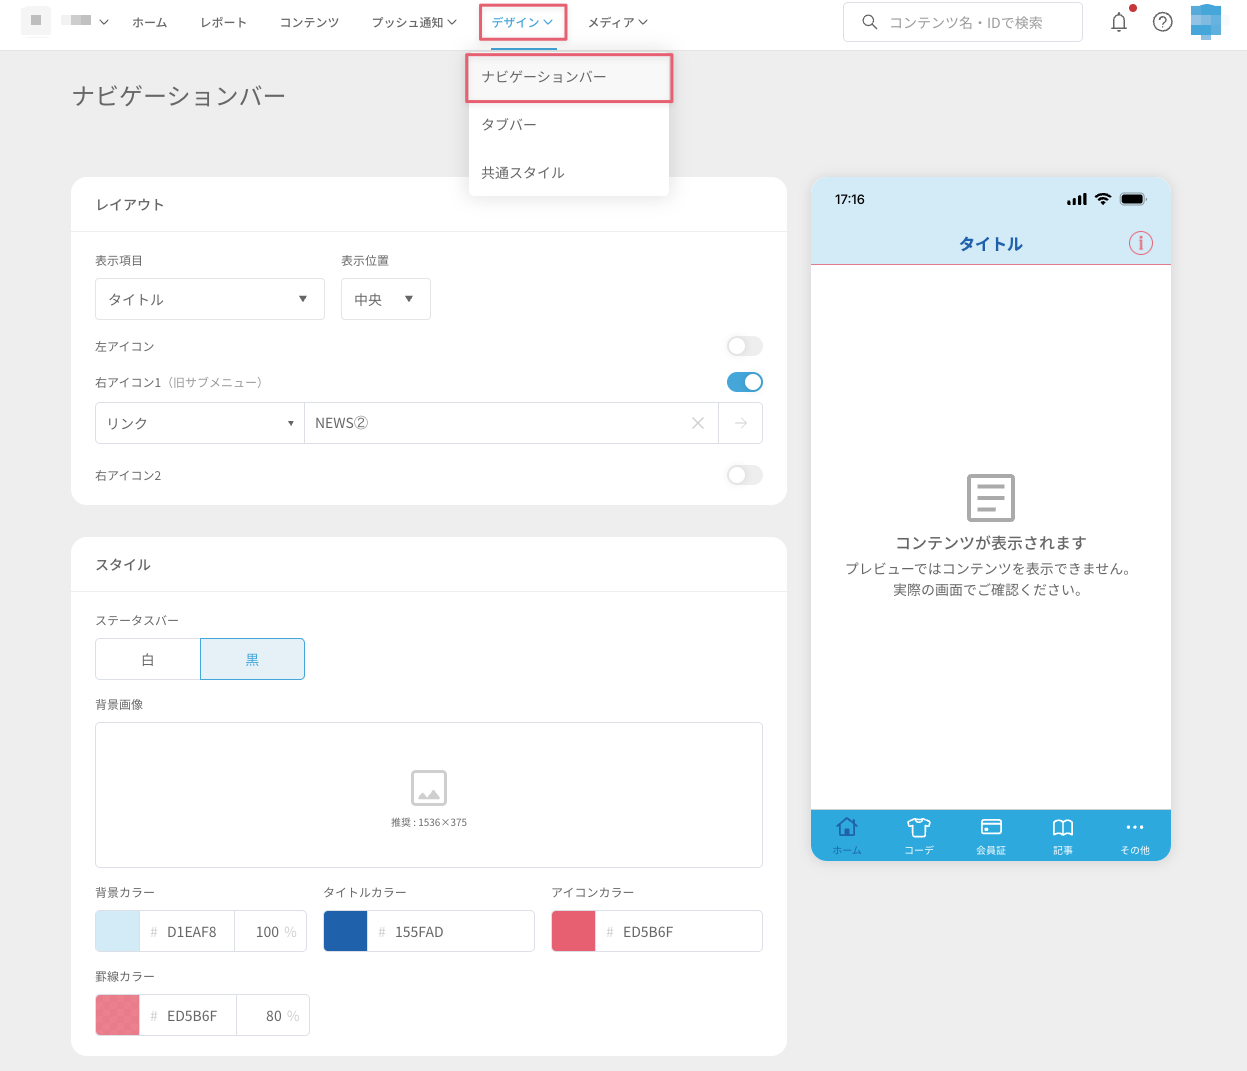Click the background image upload area
Screen dimensions: 1247x1071
pyautogui.click(x=429, y=795)
